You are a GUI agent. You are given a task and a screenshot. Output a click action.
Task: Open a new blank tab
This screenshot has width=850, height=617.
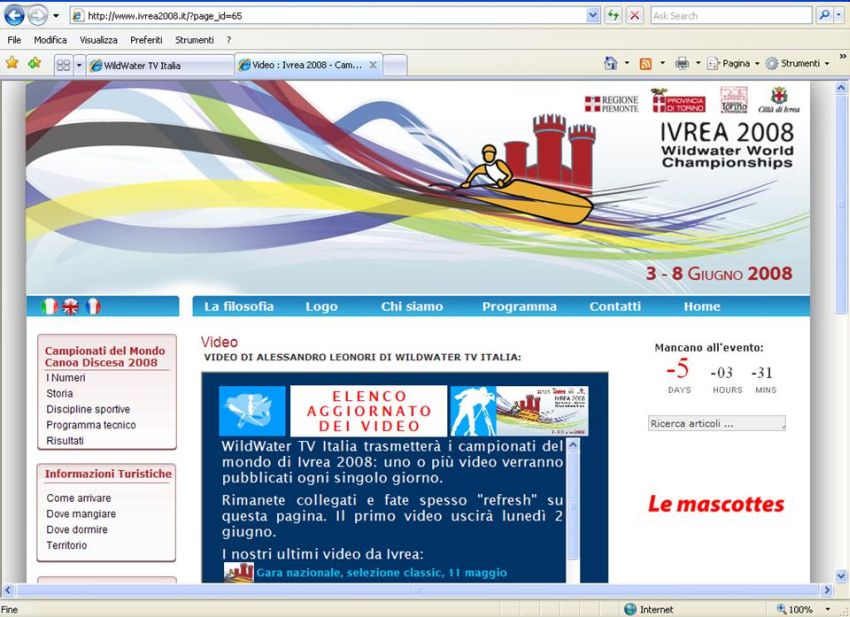(x=395, y=65)
